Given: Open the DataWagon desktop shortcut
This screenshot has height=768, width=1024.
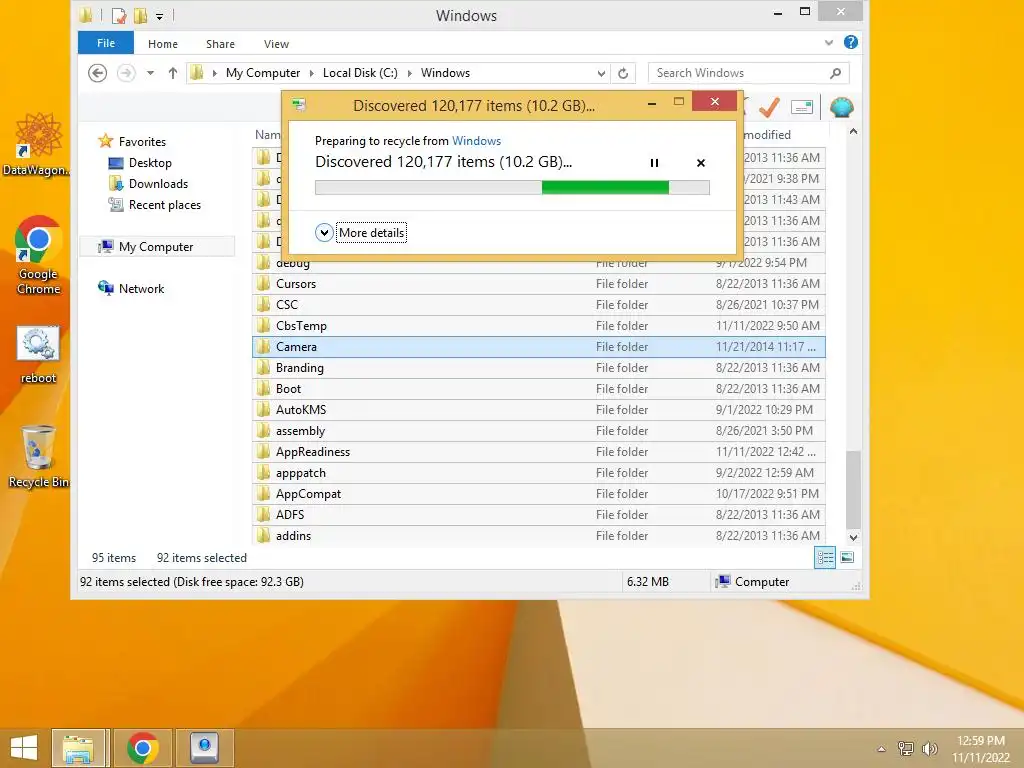Looking at the screenshot, I should coord(39,145).
